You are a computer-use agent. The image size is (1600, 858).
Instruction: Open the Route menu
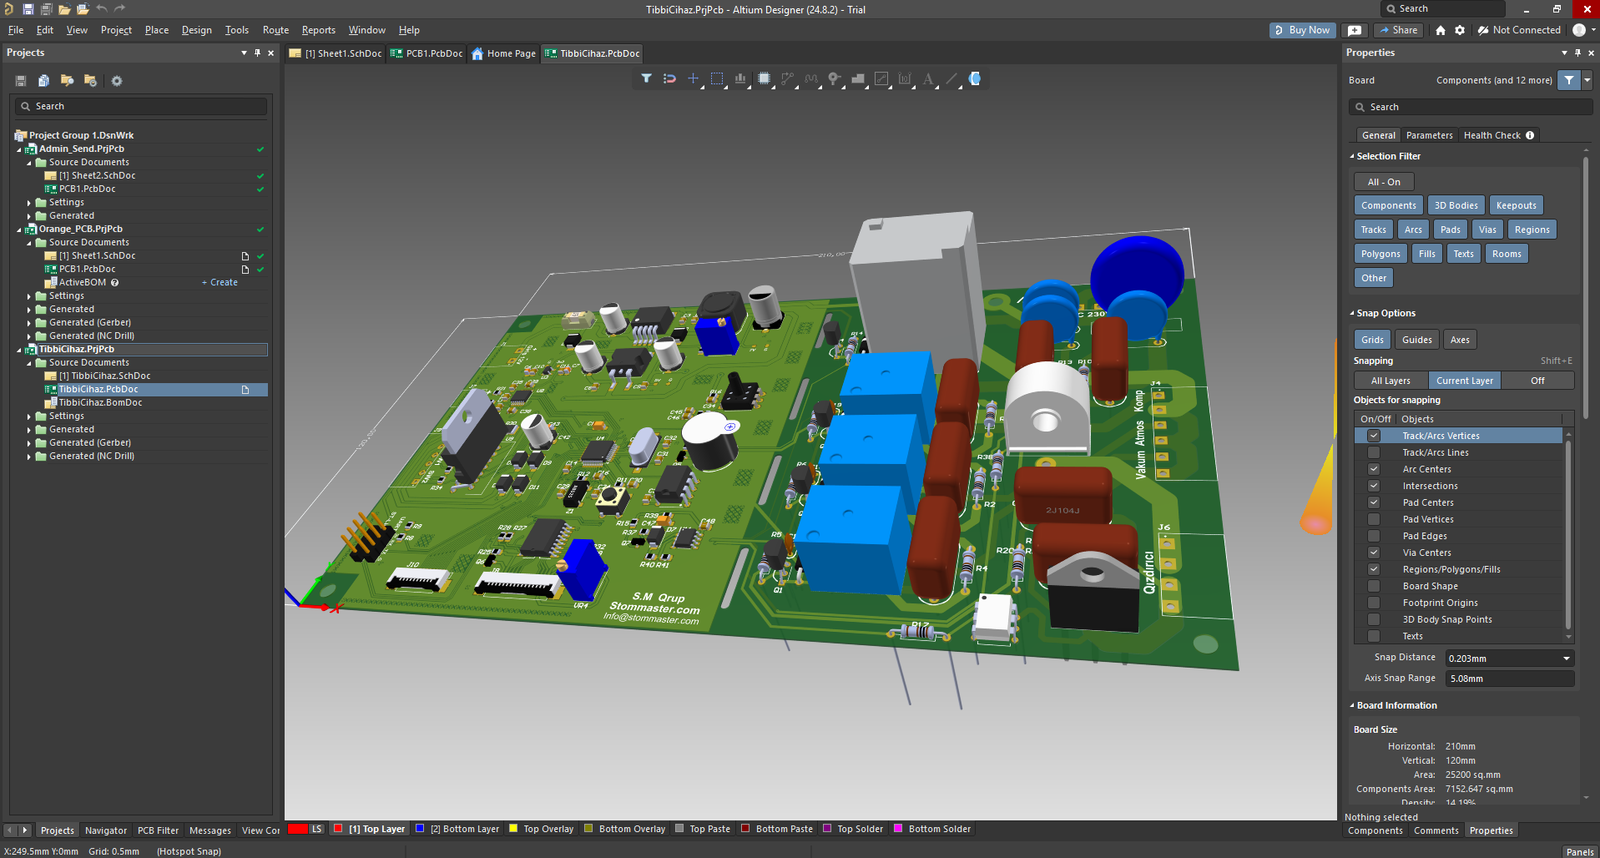pyautogui.click(x=275, y=30)
